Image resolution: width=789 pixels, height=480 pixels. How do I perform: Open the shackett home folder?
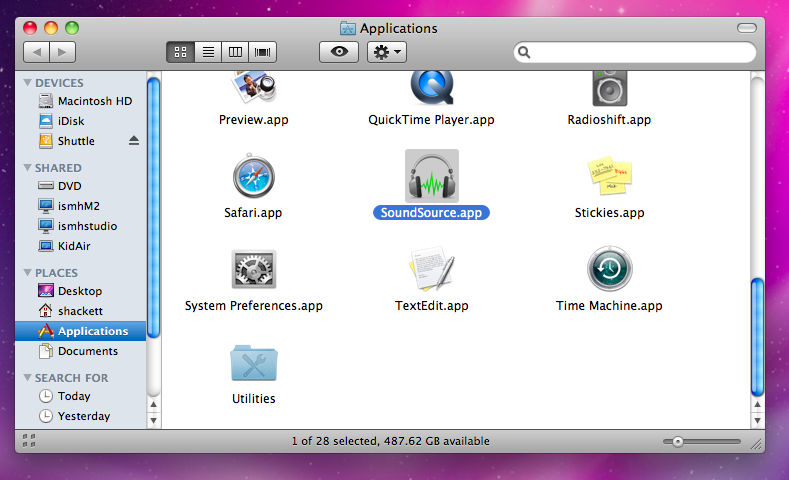[x=81, y=311]
